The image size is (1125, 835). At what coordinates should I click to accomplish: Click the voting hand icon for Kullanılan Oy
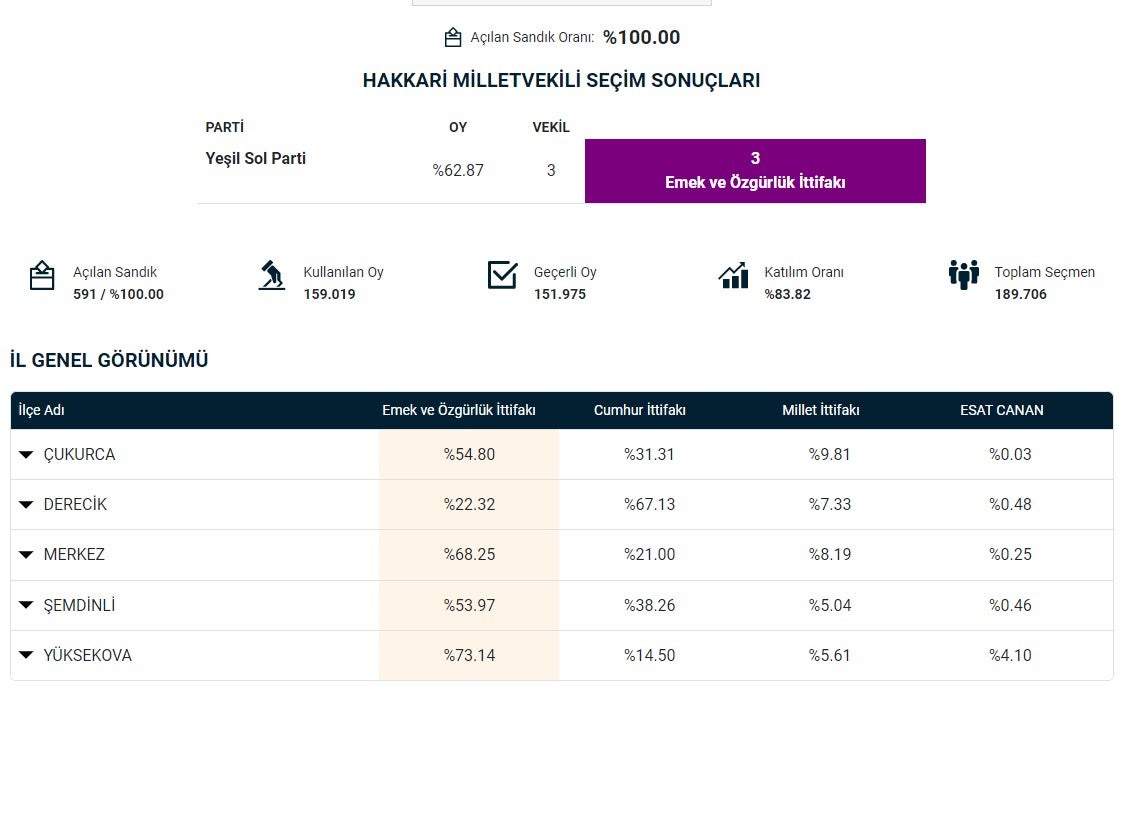[x=271, y=276]
